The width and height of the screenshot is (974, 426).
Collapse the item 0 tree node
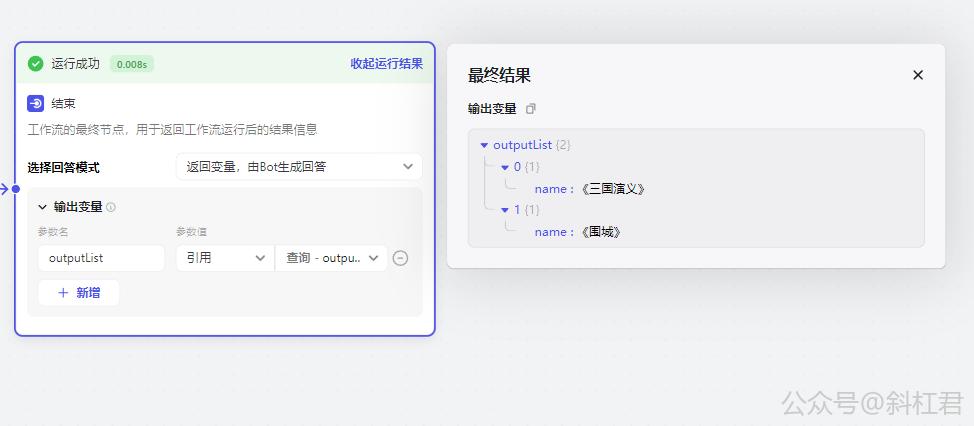[505, 167]
